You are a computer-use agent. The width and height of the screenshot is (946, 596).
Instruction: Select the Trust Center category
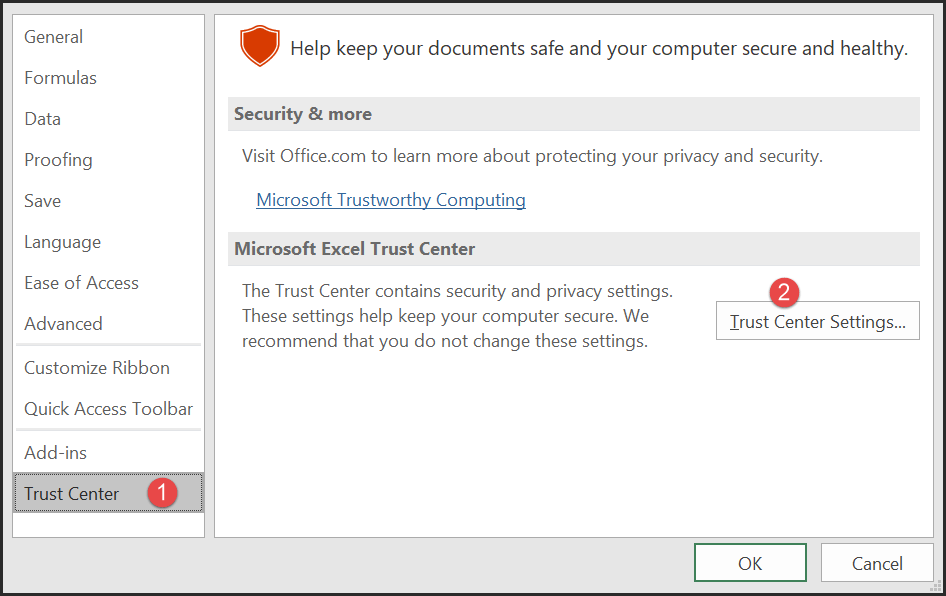click(109, 493)
